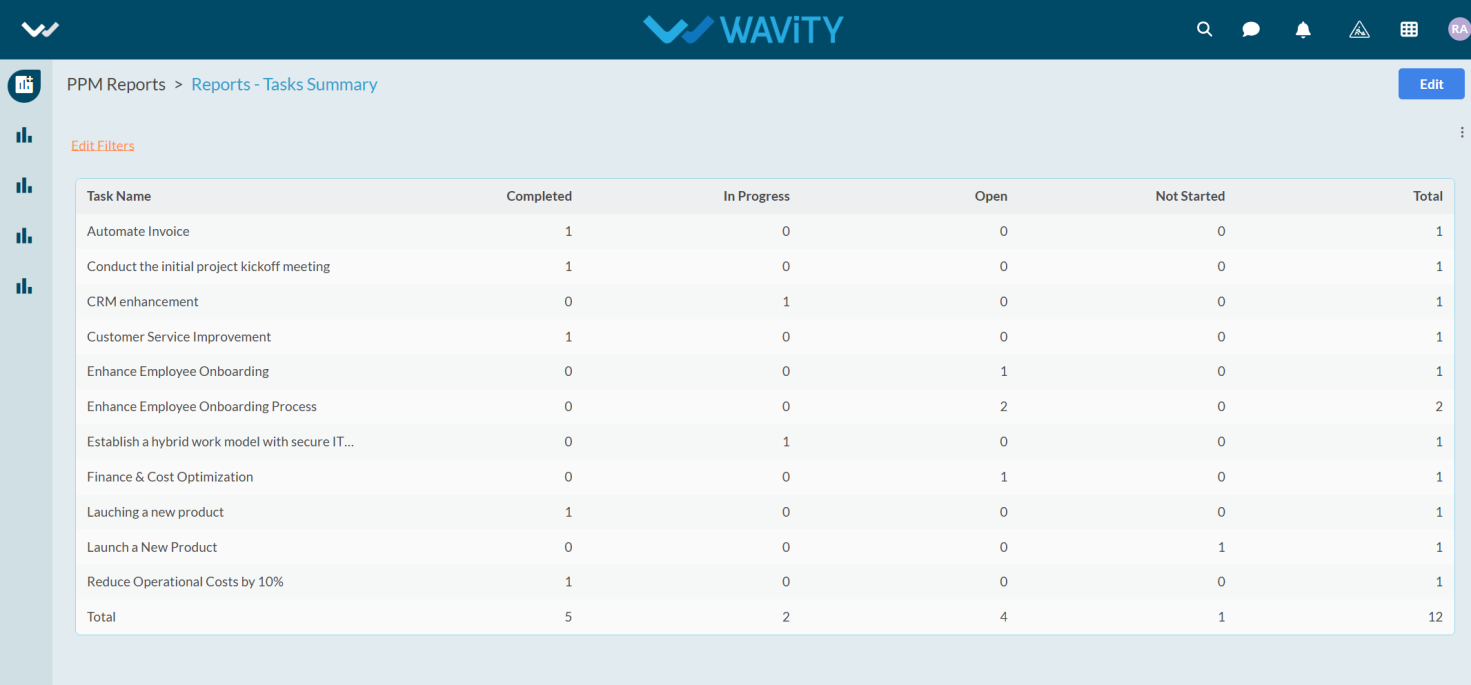Click the Total column header
The image size is (1471, 685).
(1428, 196)
